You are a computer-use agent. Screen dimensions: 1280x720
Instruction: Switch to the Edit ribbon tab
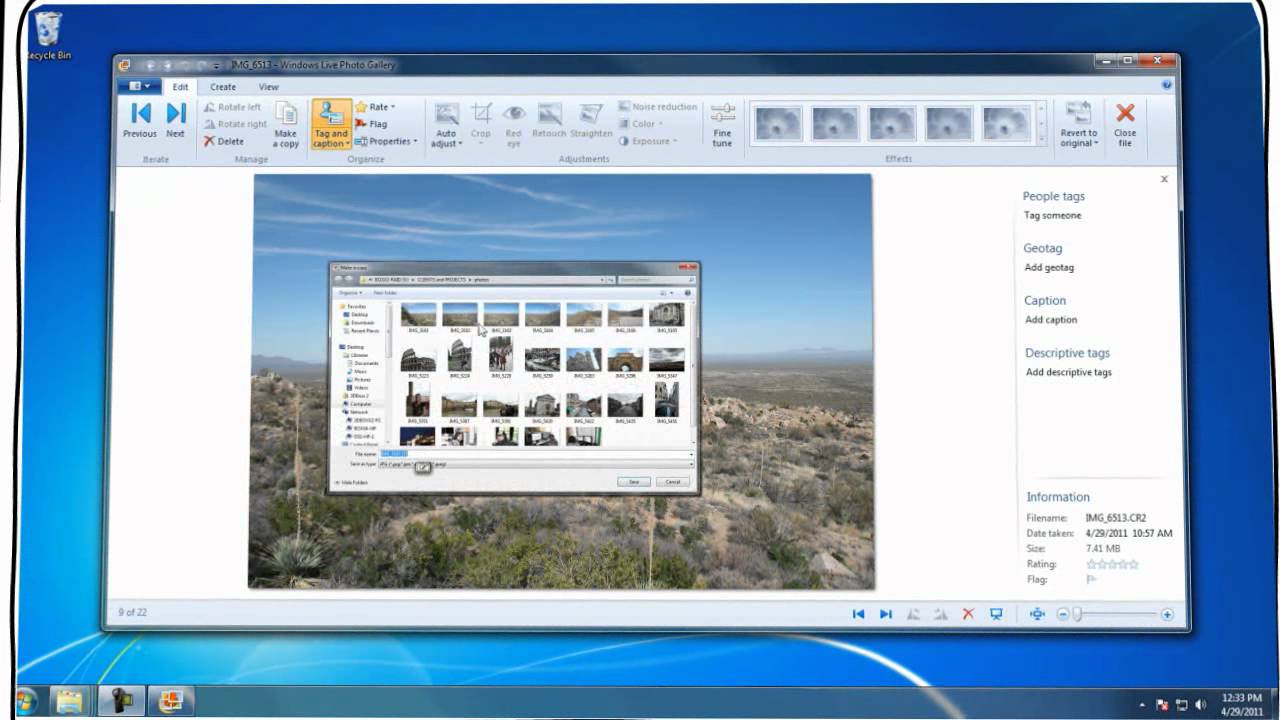(180, 87)
